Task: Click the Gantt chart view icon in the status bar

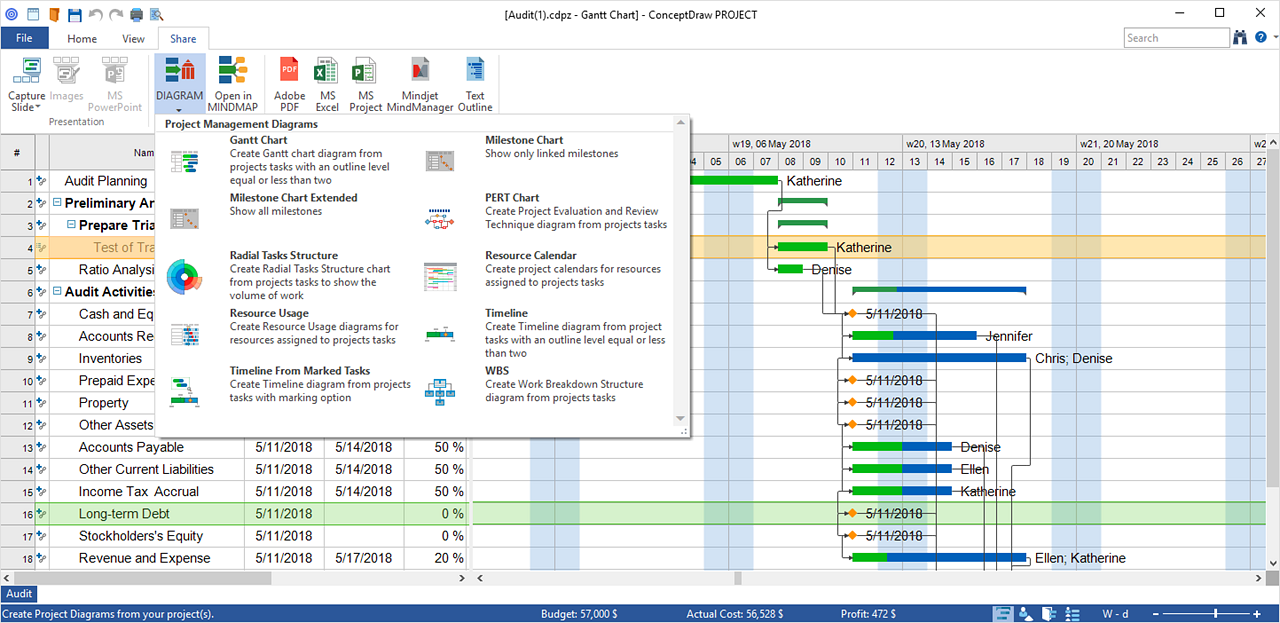Action: 1003,614
